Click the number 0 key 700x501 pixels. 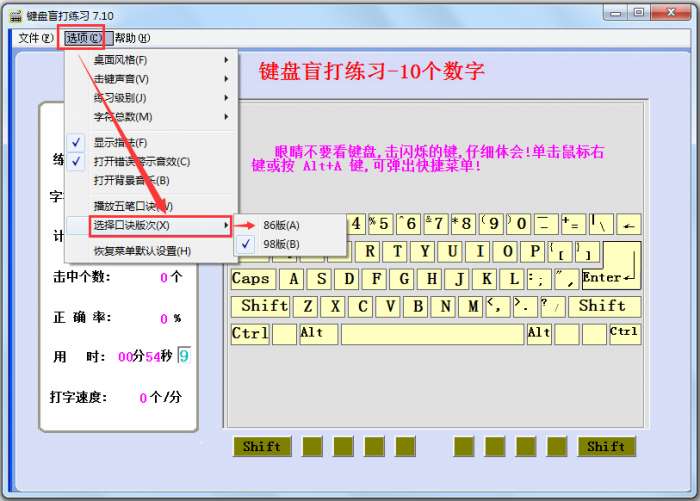pos(518,224)
